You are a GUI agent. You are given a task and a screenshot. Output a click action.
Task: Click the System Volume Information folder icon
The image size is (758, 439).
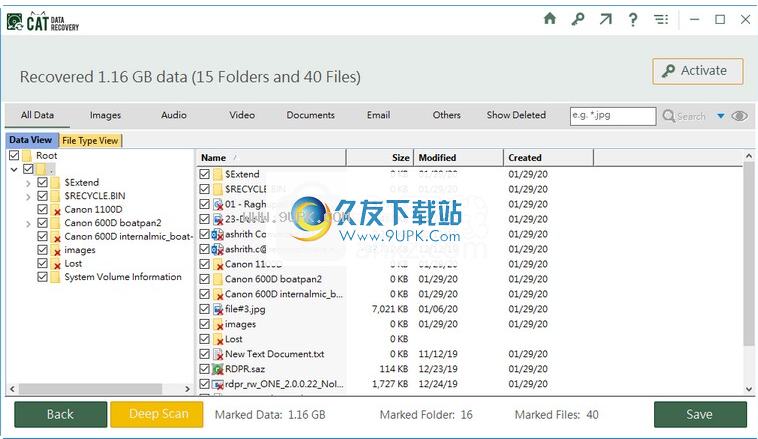[55, 277]
